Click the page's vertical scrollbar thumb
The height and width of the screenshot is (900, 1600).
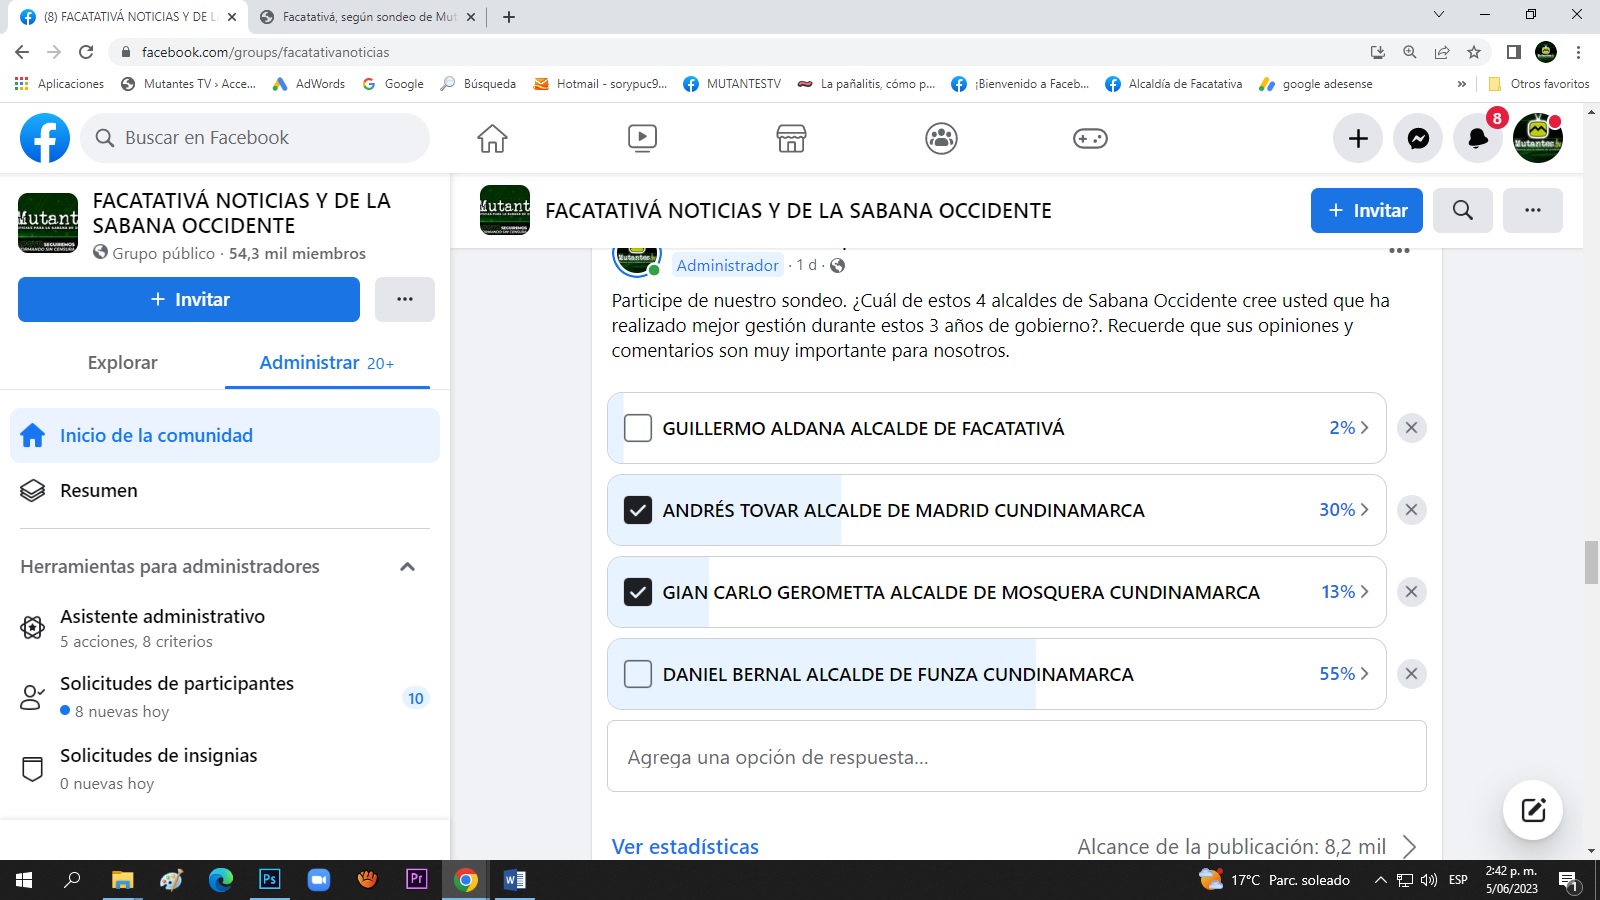(x=1591, y=562)
